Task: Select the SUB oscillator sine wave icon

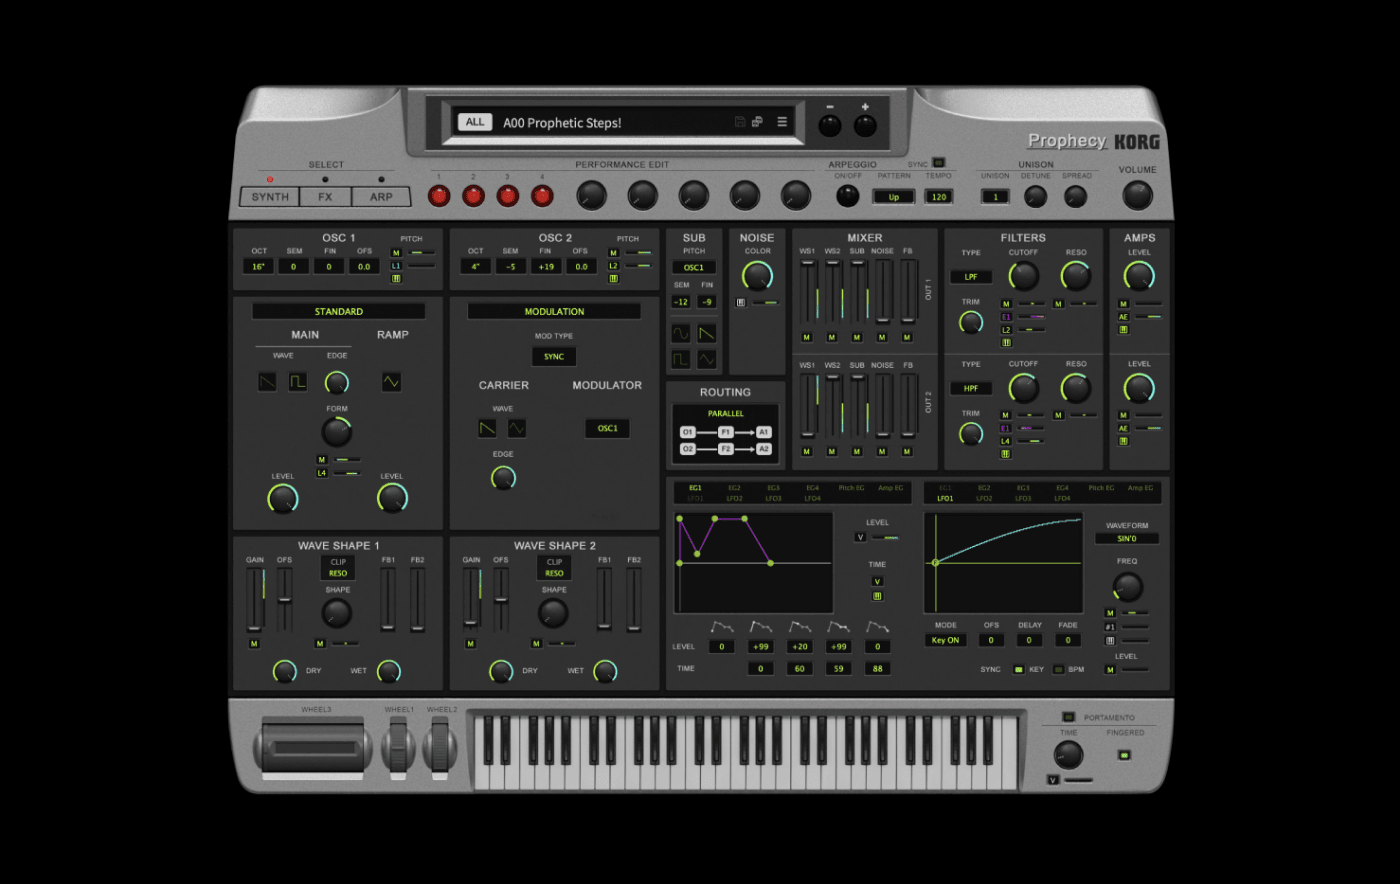Action: click(x=681, y=333)
